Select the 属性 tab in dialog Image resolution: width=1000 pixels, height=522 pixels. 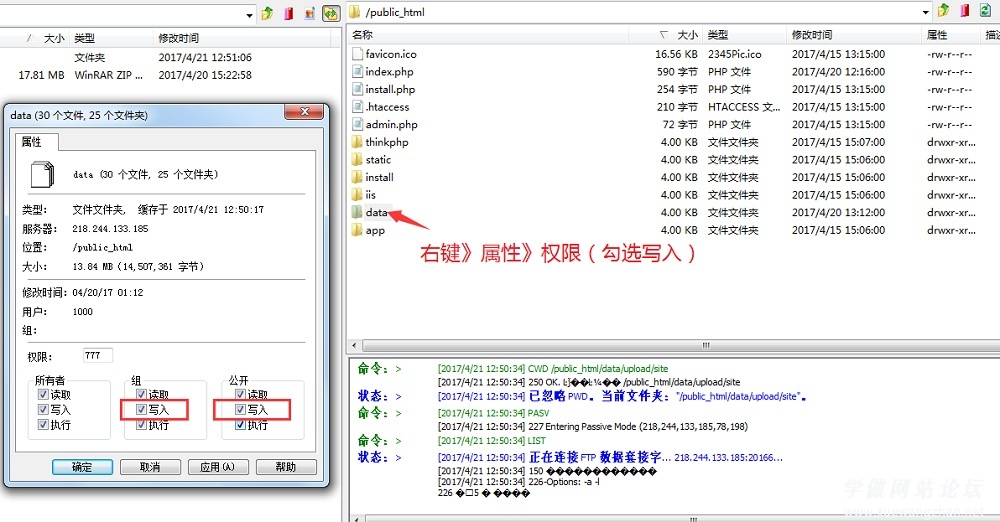pos(32,142)
